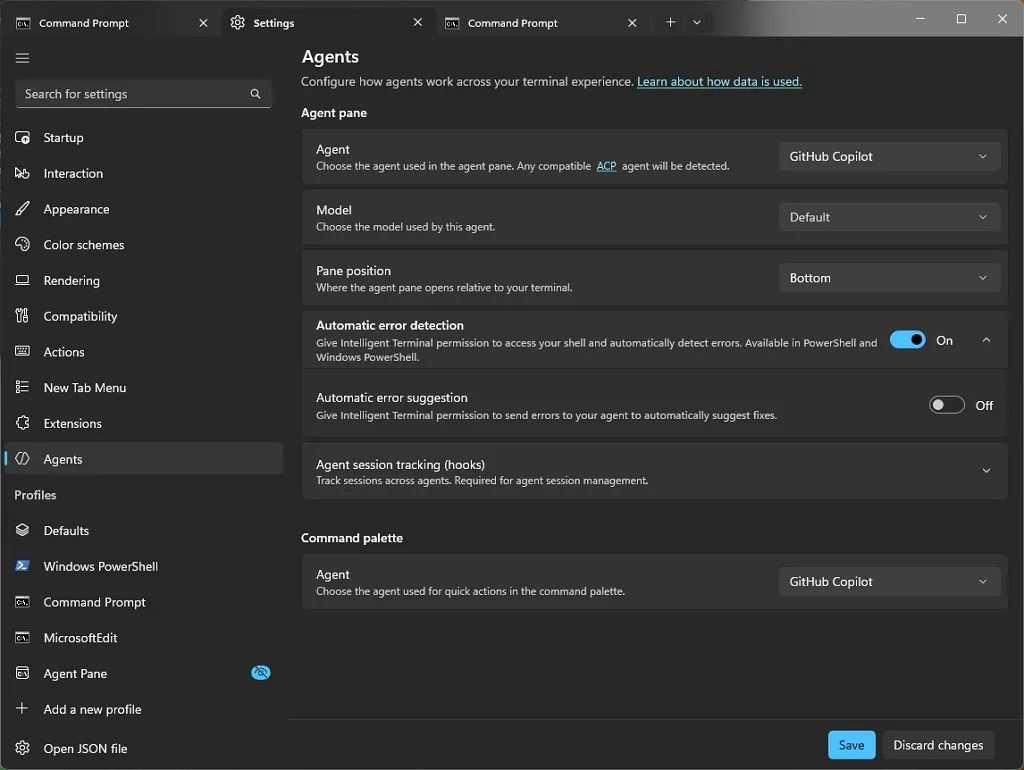Click the Rendering monitor icon
The width and height of the screenshot is (1024, 770).
[x=22, y=280]
